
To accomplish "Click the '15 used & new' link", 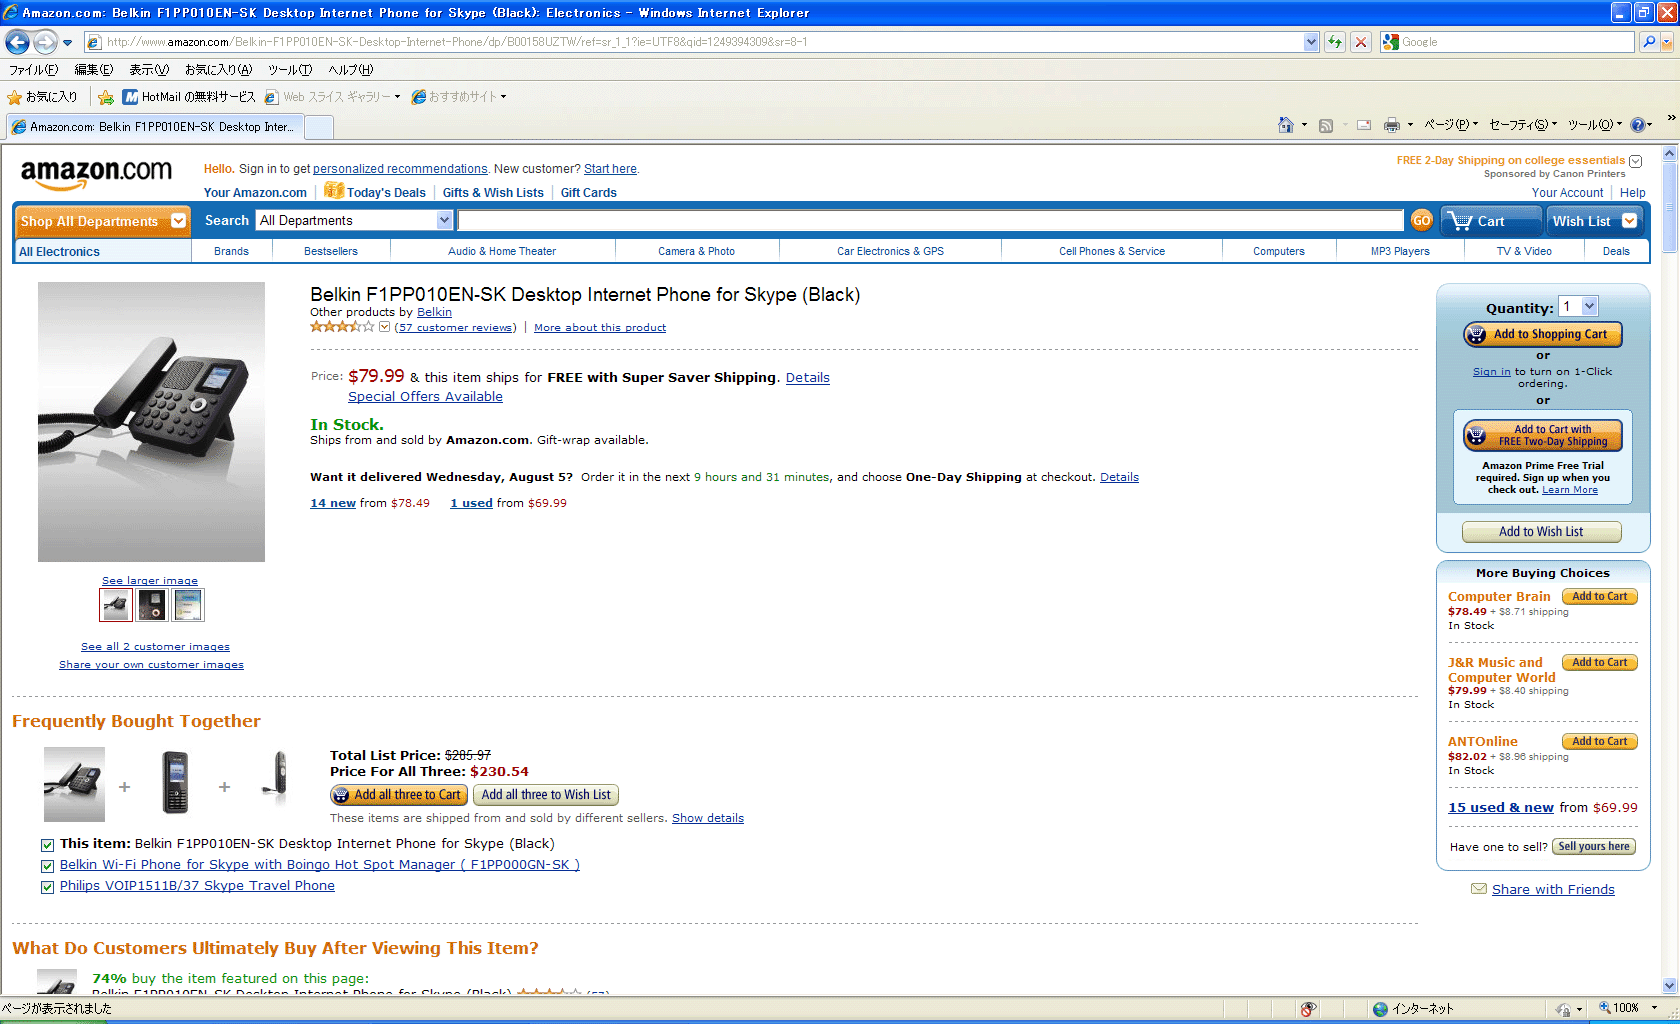I will click(x=1500, y=808).
